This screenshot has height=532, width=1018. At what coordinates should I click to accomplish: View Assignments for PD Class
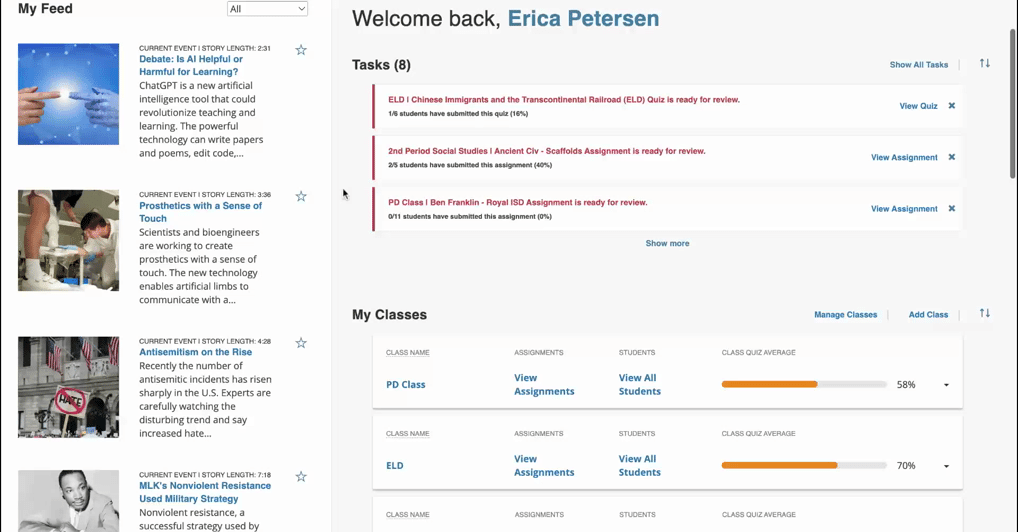(x=544, y=385)
